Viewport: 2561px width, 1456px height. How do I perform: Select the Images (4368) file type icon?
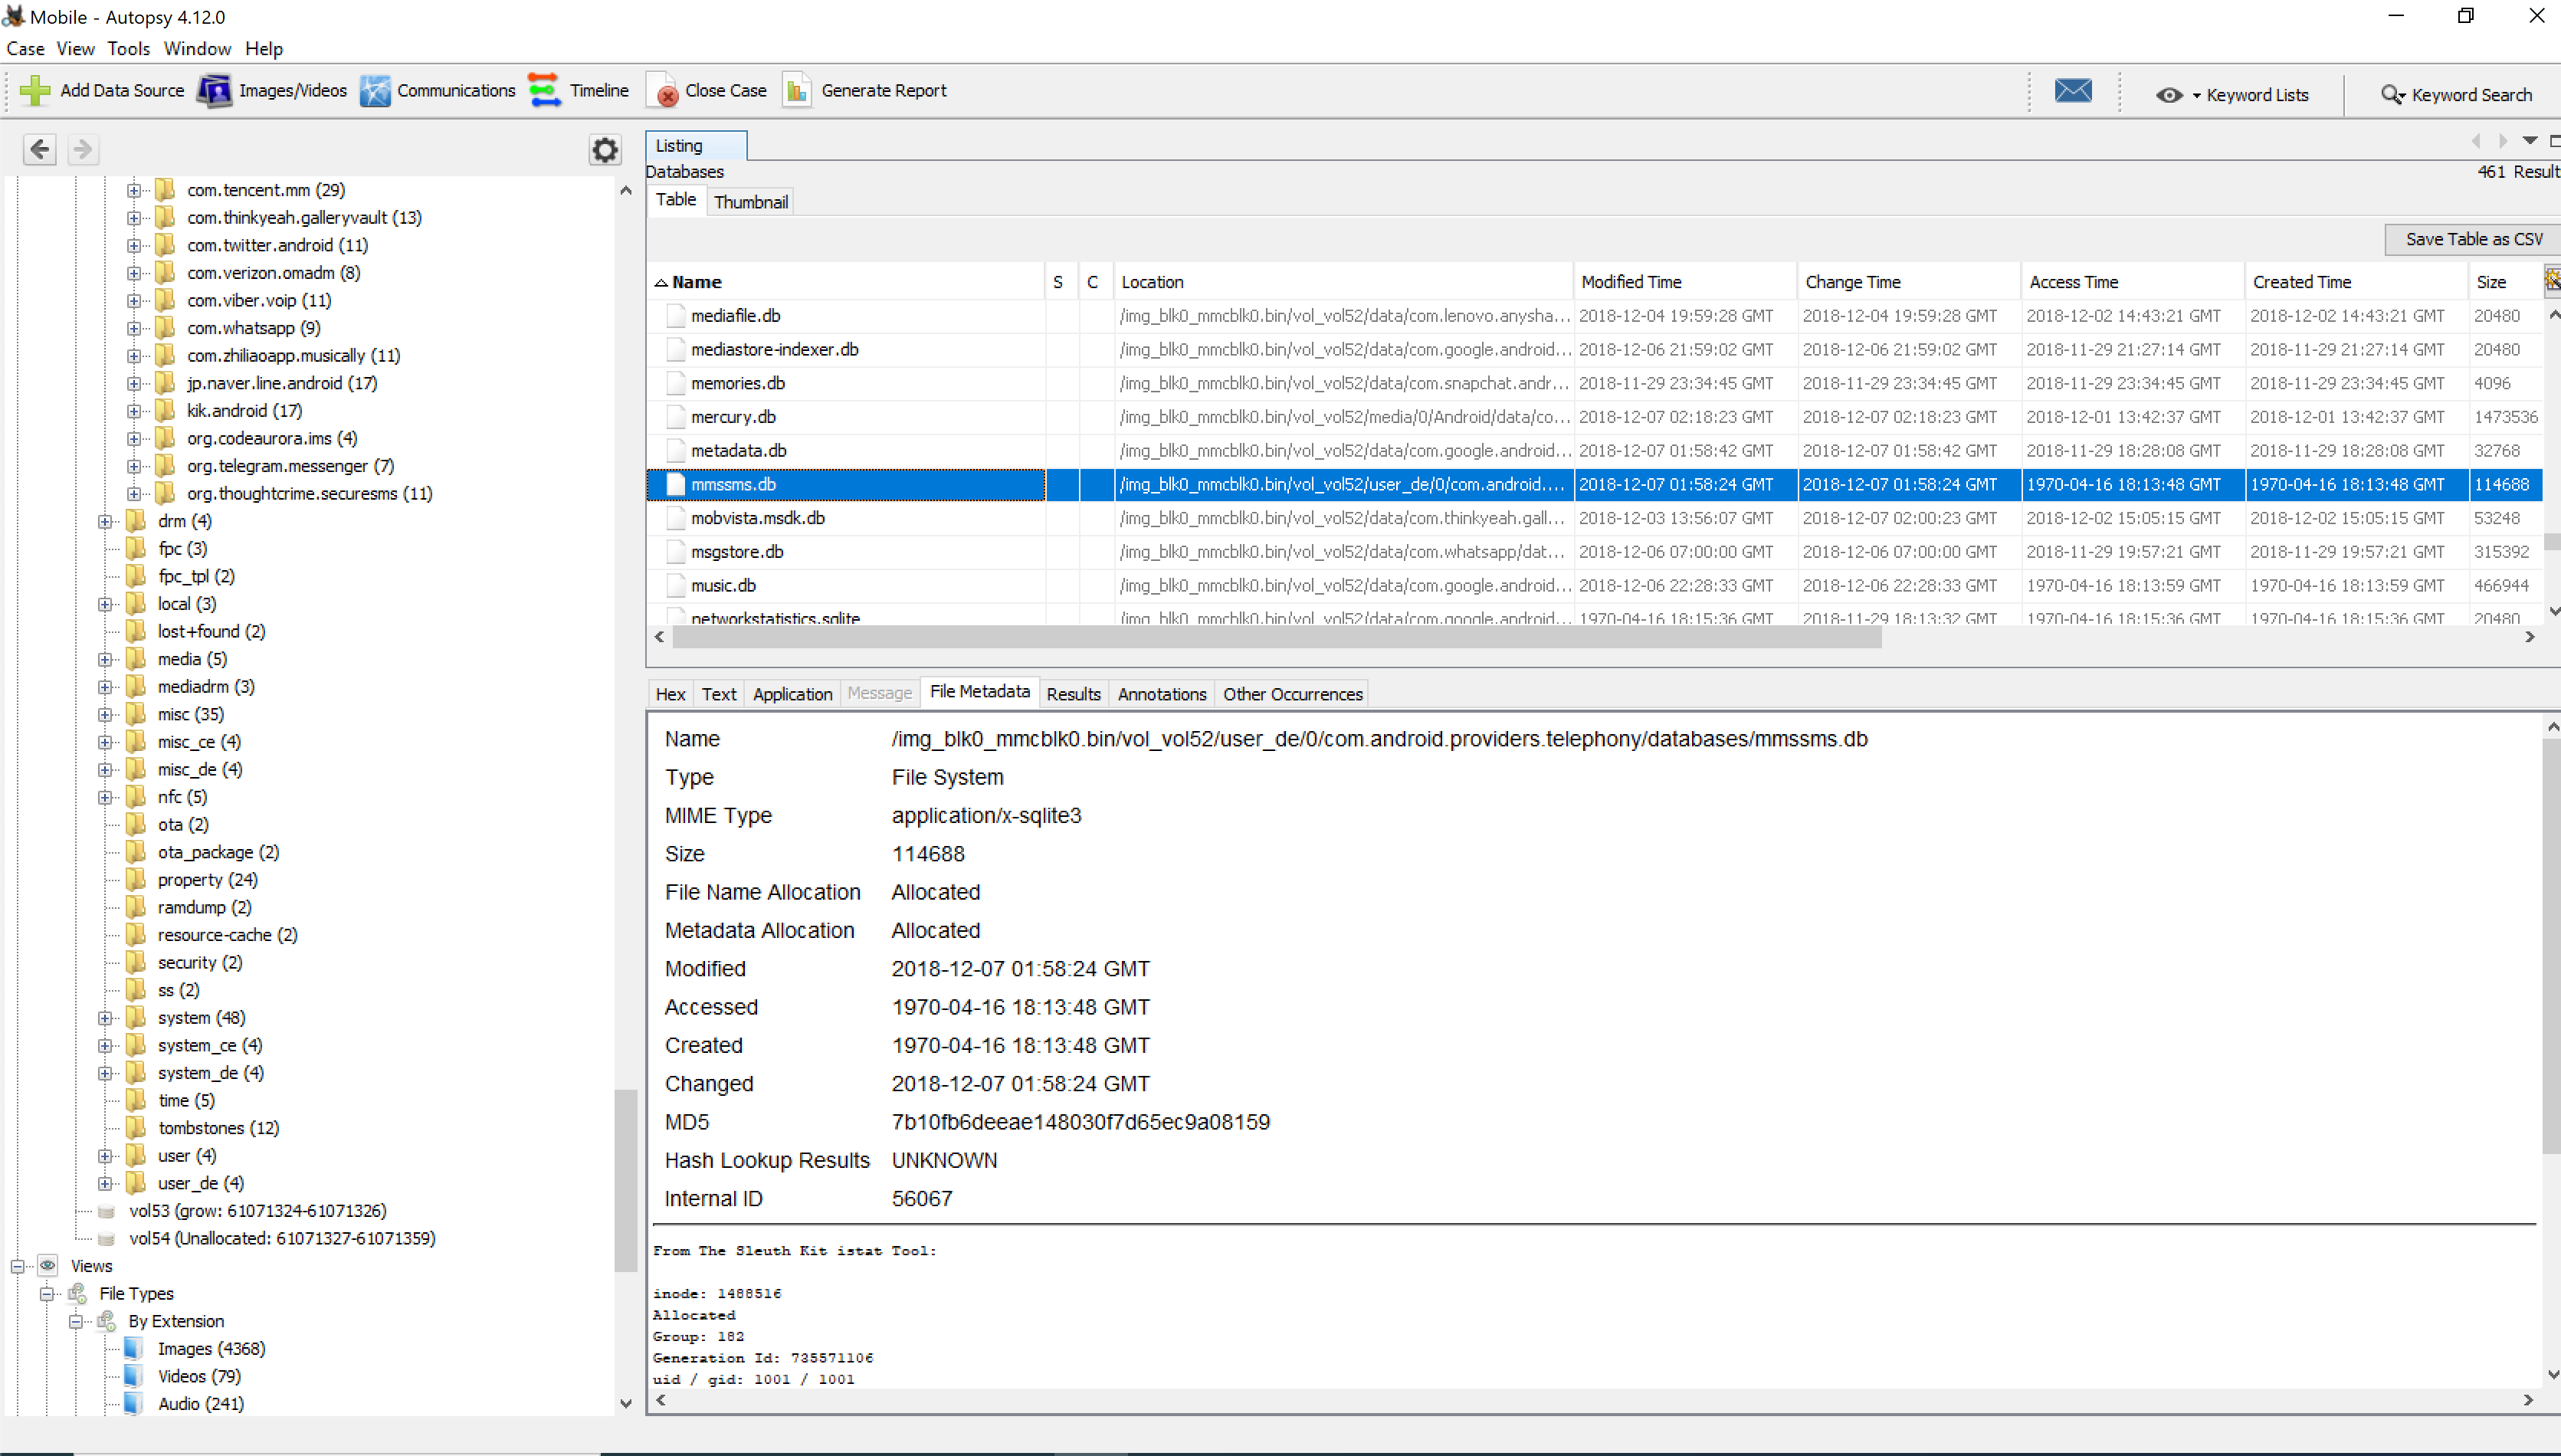click(134, 1349)
